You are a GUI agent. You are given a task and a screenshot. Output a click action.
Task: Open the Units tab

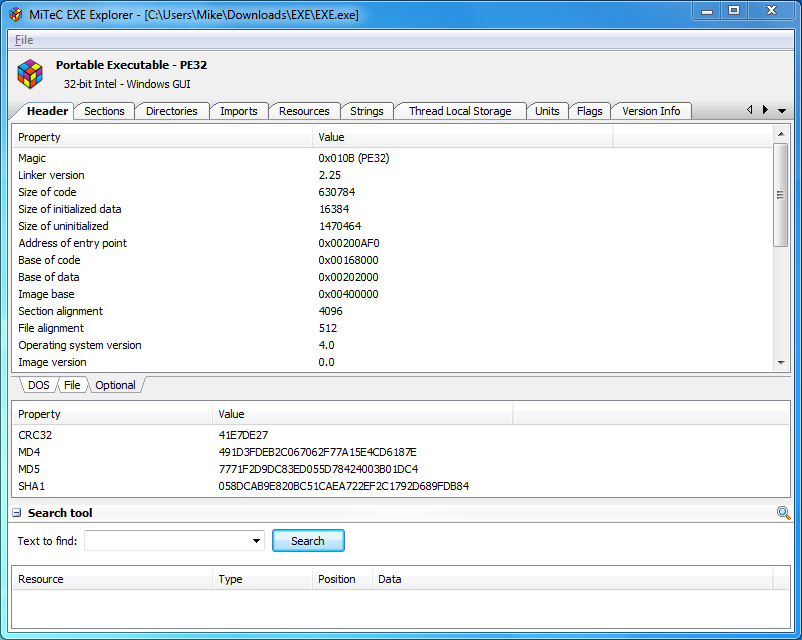tap(547, 111)
